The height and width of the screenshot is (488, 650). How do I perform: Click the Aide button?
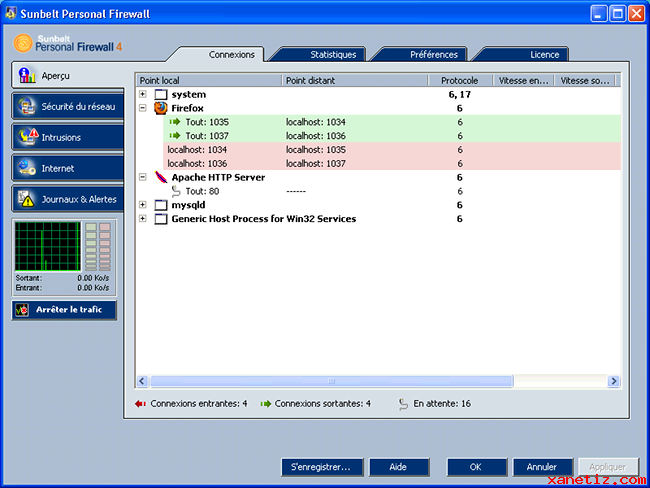tap(399, 467)
